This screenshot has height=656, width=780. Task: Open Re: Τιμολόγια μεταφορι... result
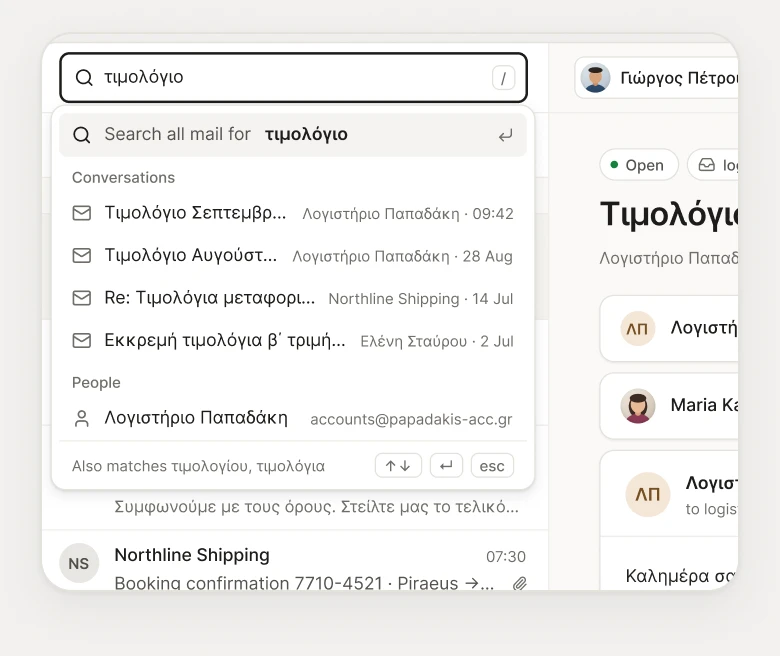point(292,298)
